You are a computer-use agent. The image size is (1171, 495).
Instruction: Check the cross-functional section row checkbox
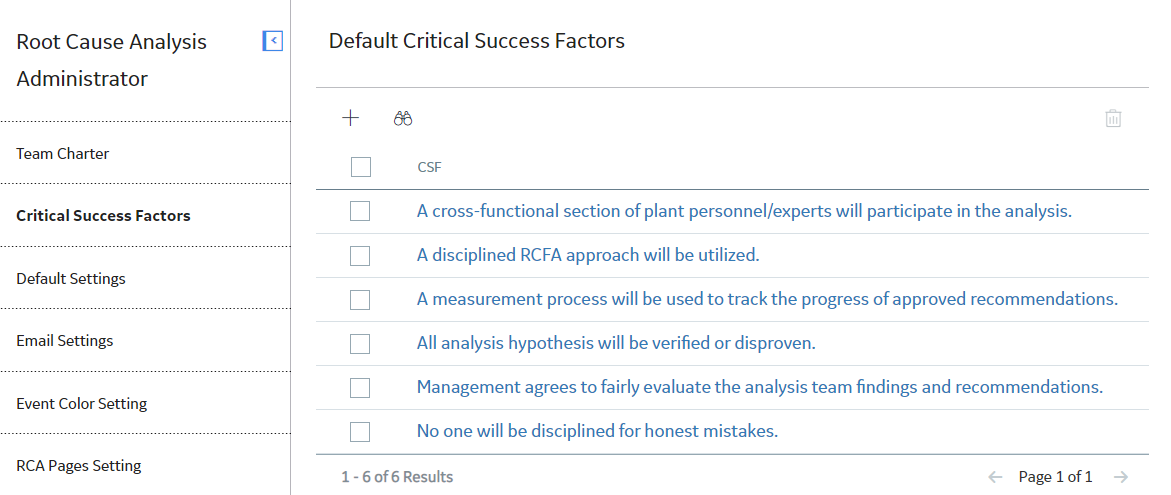360,211
